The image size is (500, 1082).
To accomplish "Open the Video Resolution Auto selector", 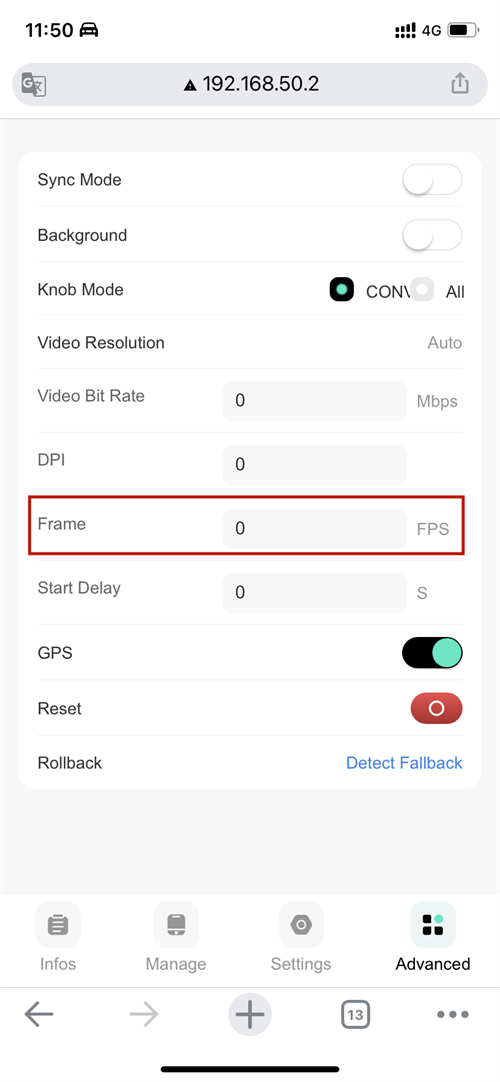I will pyautogui.click(x=445, y=343).
